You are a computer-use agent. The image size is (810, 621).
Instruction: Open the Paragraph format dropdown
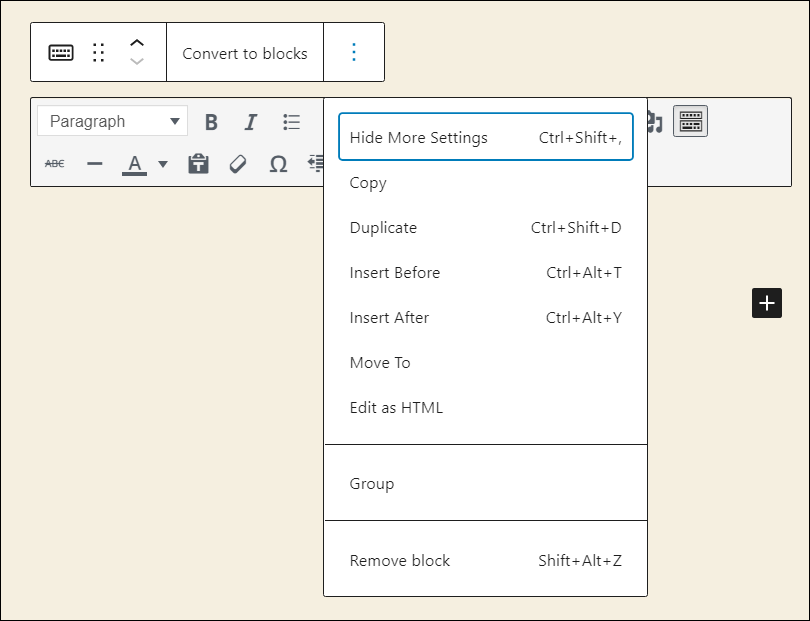[x=113, y=122]
